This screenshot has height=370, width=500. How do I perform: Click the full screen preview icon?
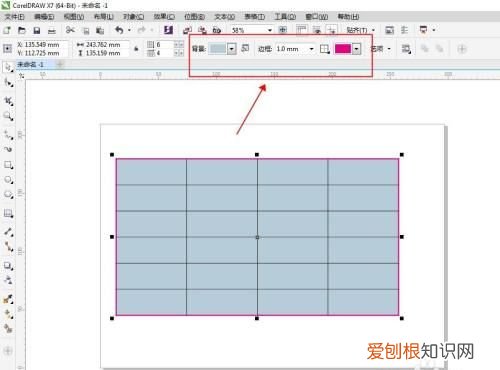click(x=283, y=30)
